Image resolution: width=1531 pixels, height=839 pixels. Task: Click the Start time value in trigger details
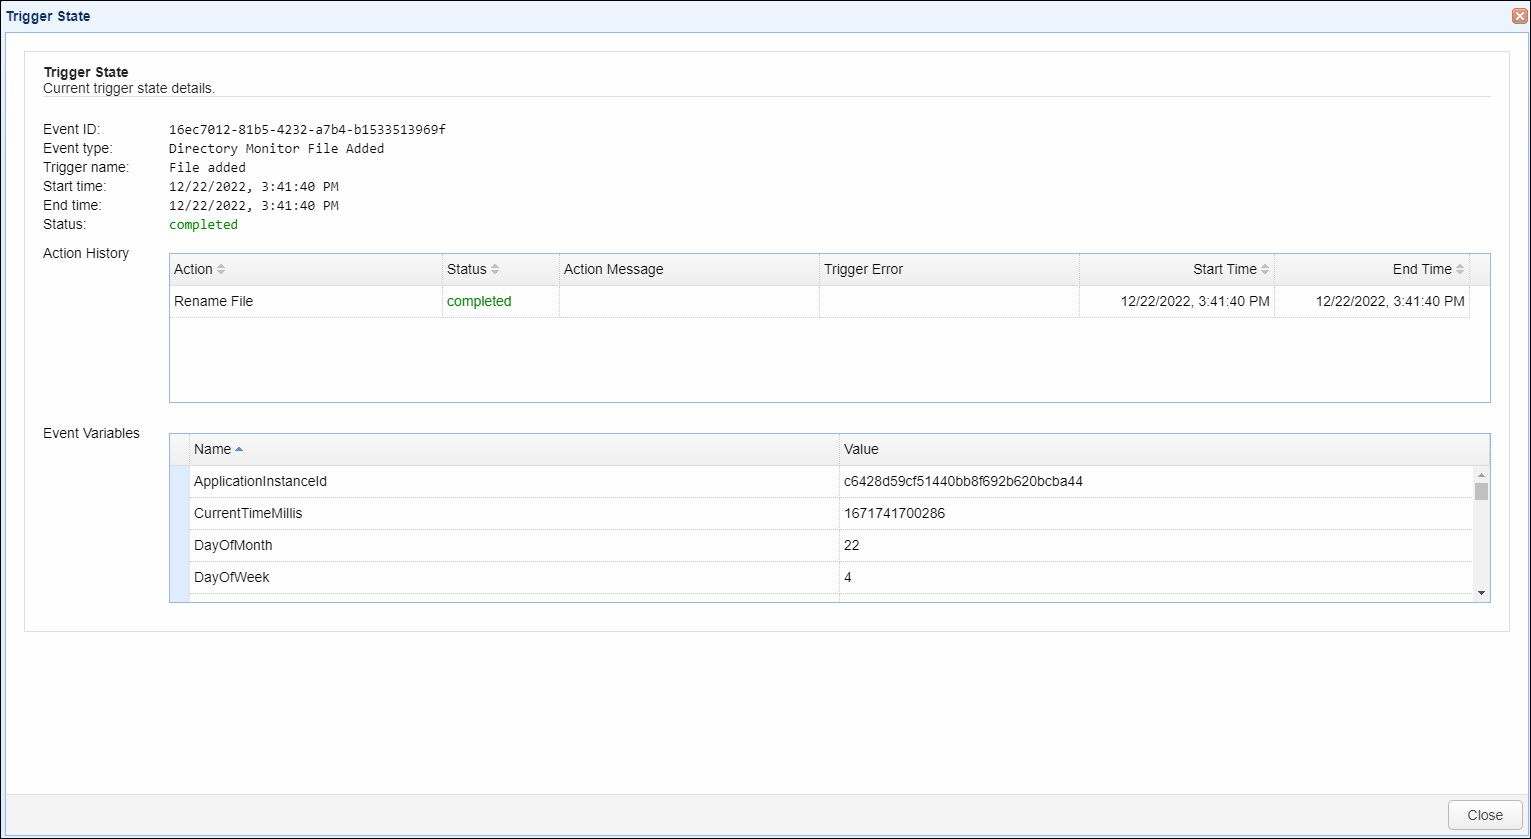click(x=254, y=187)
